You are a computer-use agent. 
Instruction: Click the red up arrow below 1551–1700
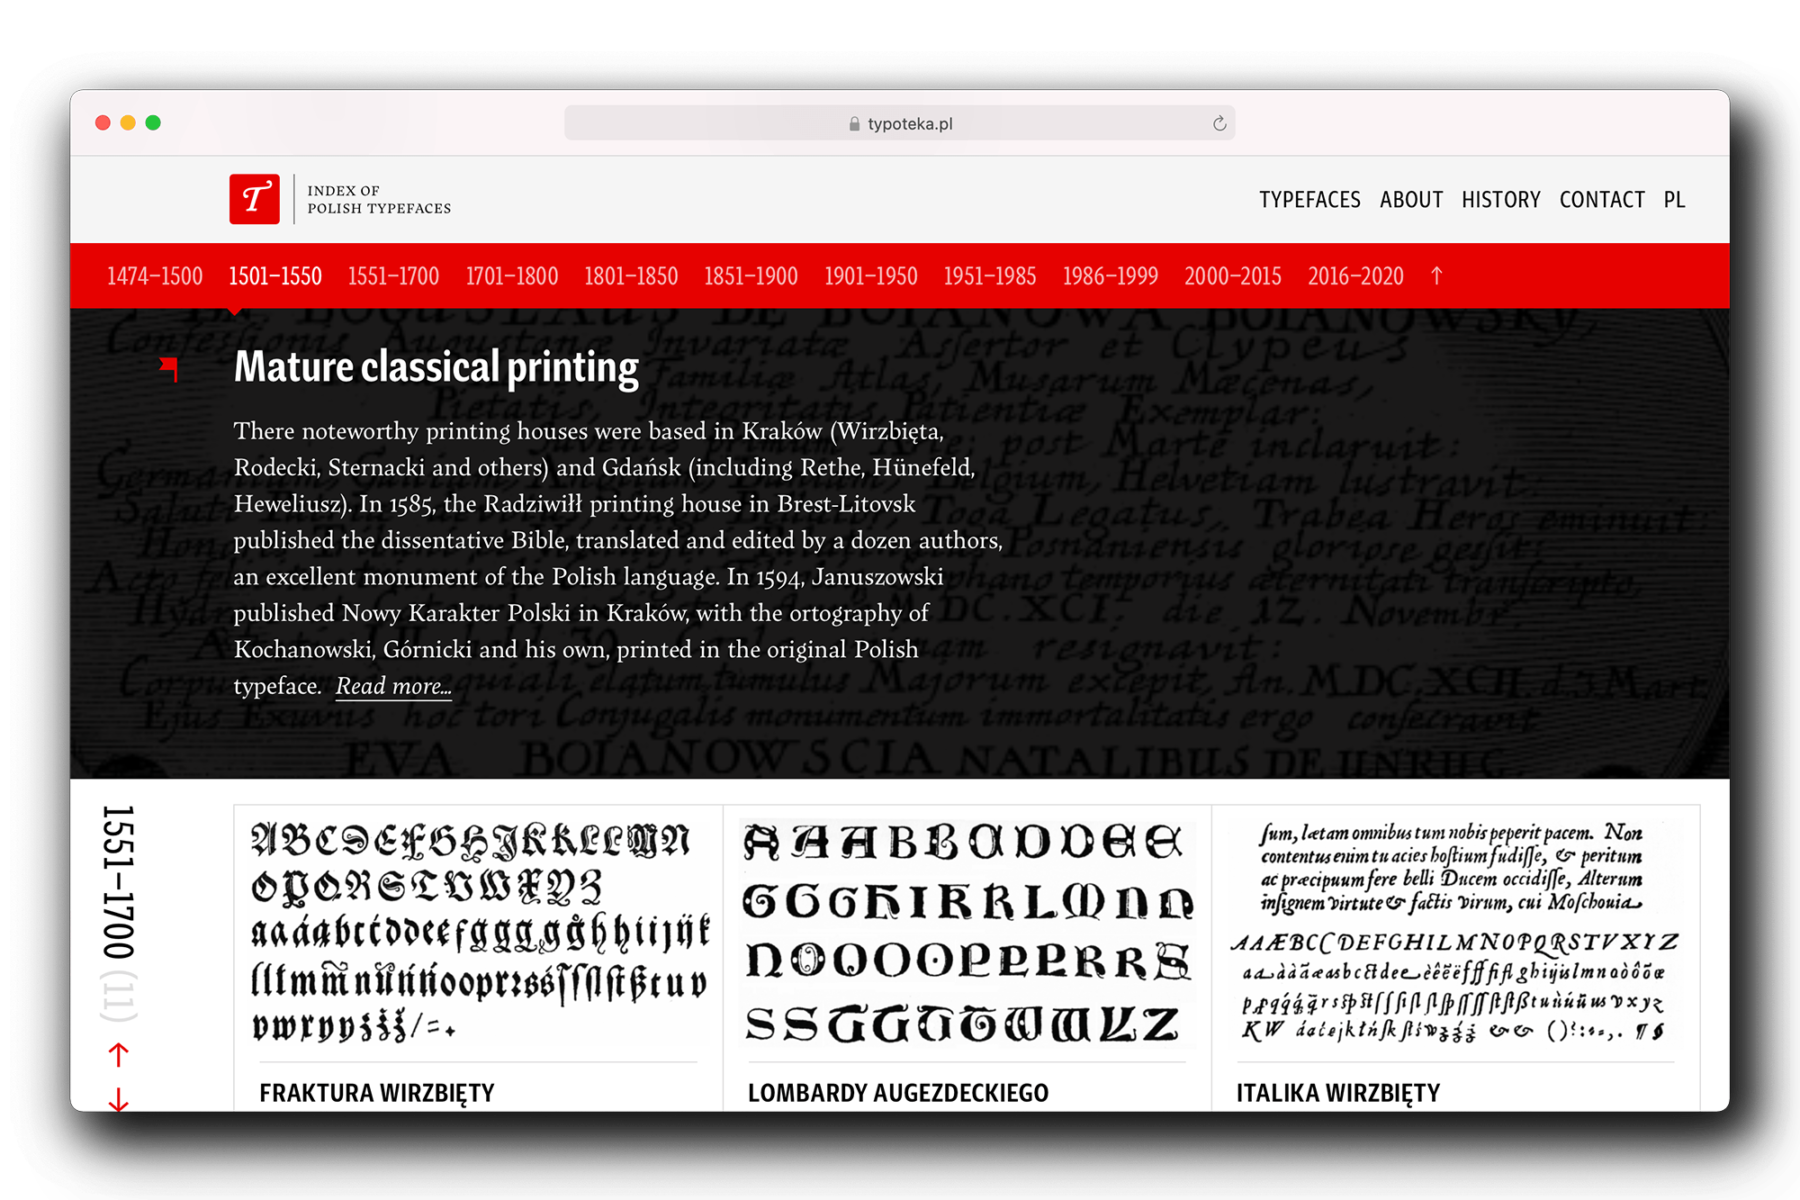tap(118, 1054)
